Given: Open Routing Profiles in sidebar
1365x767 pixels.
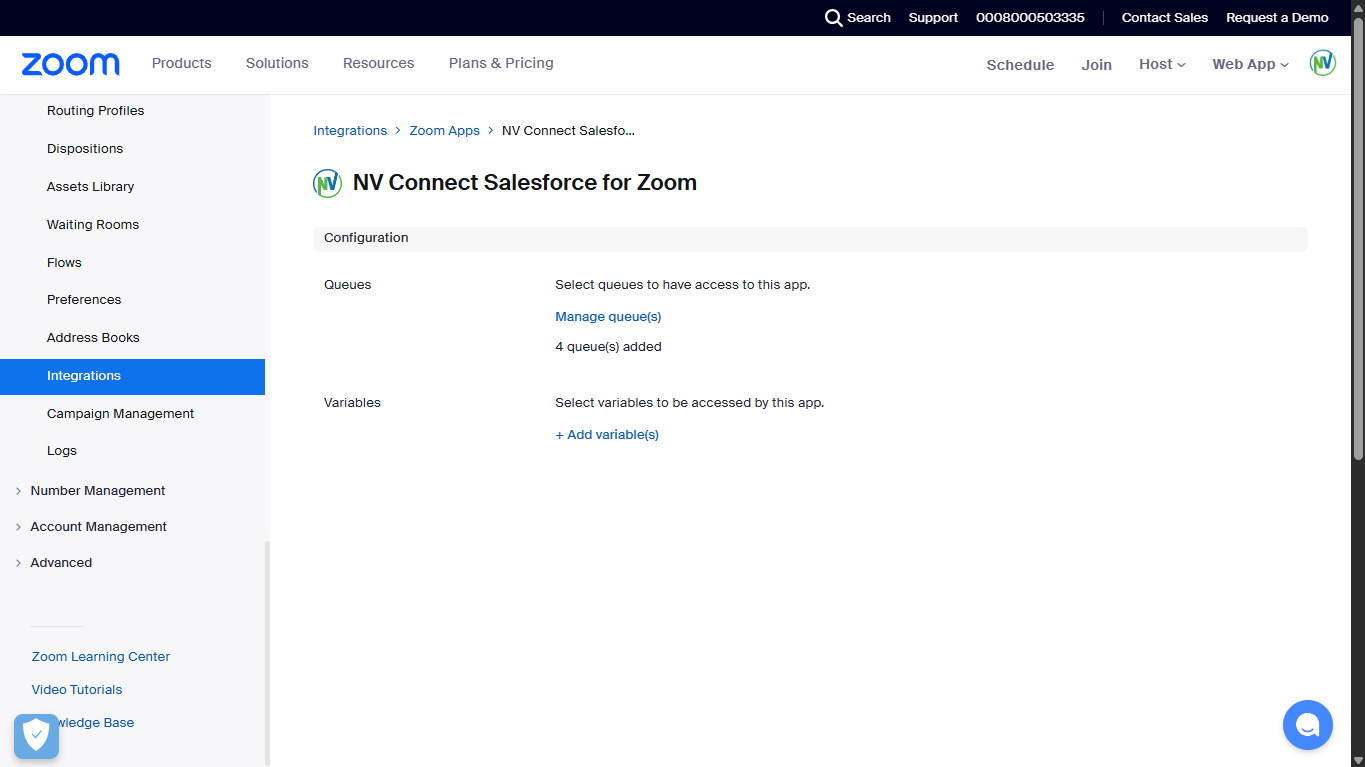Looking at the screenshot, I should pos(96,111).
